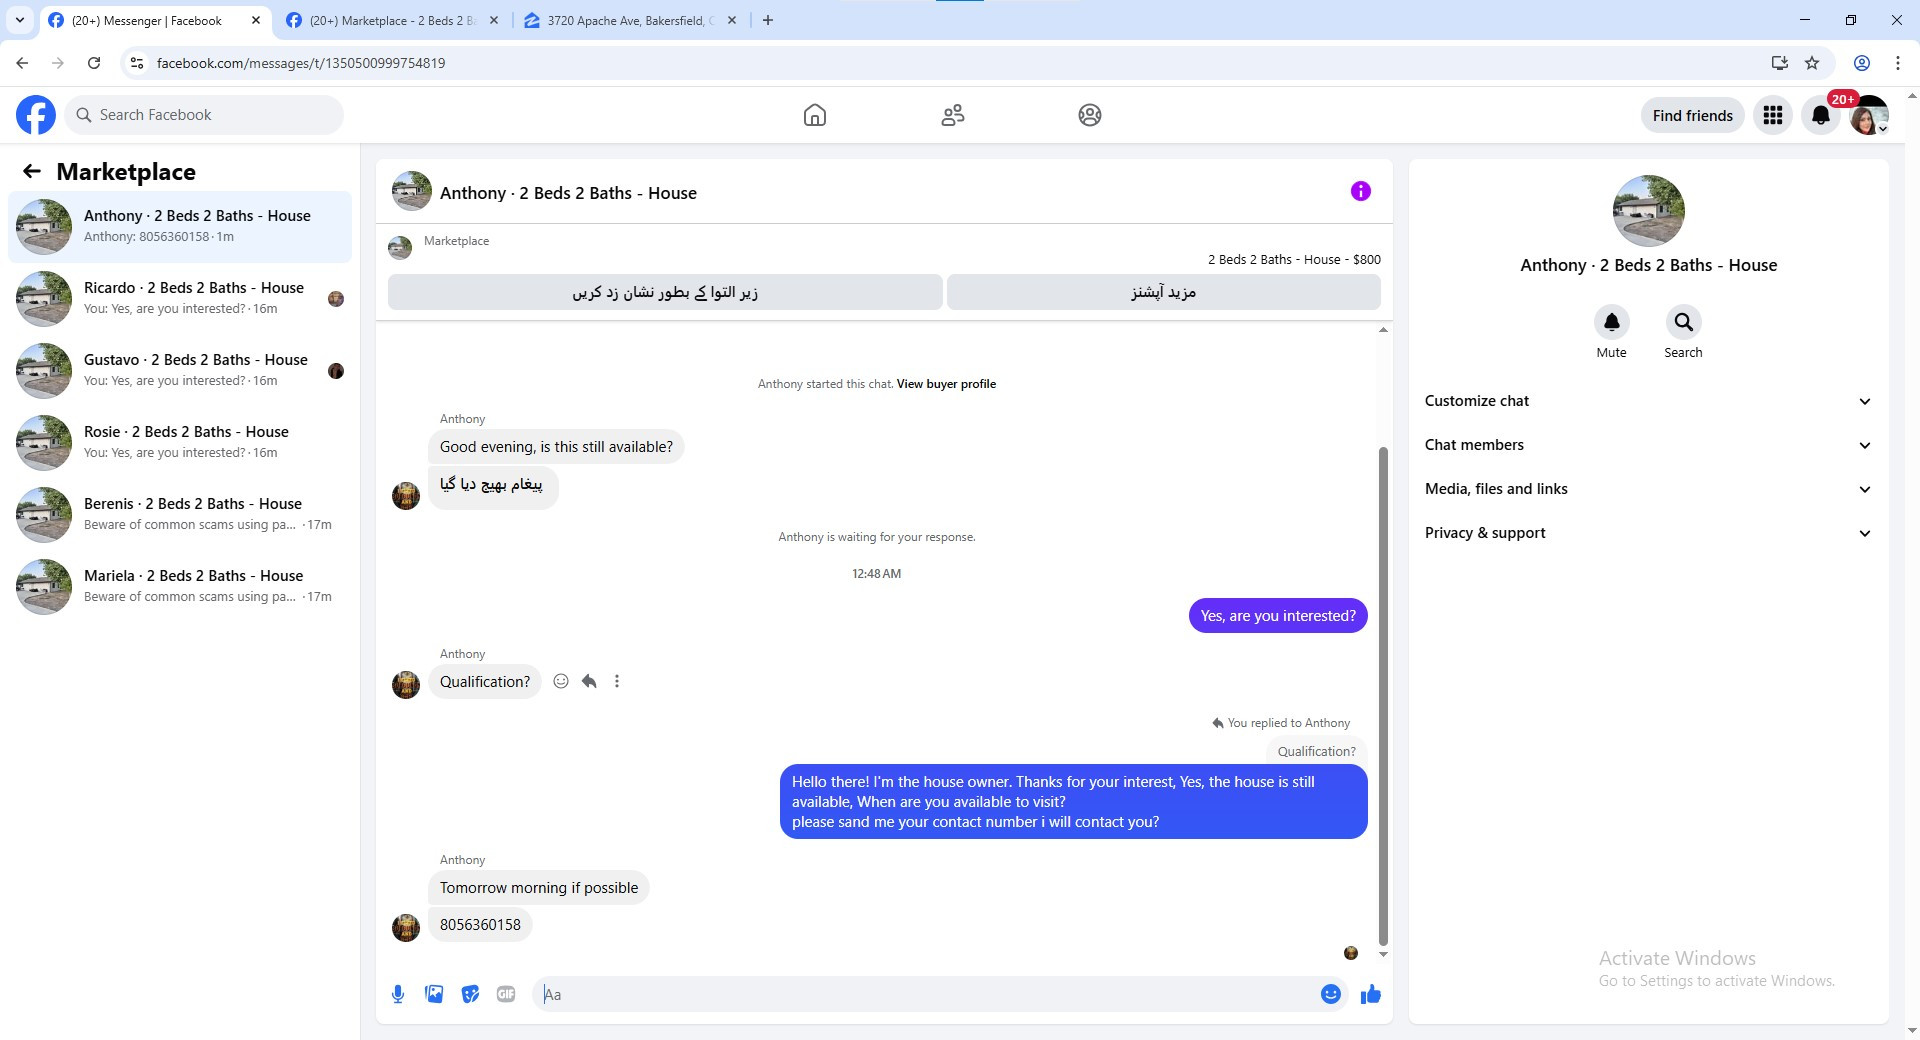
Task: Expand Privacy & support section
Action: [1648, 533]
